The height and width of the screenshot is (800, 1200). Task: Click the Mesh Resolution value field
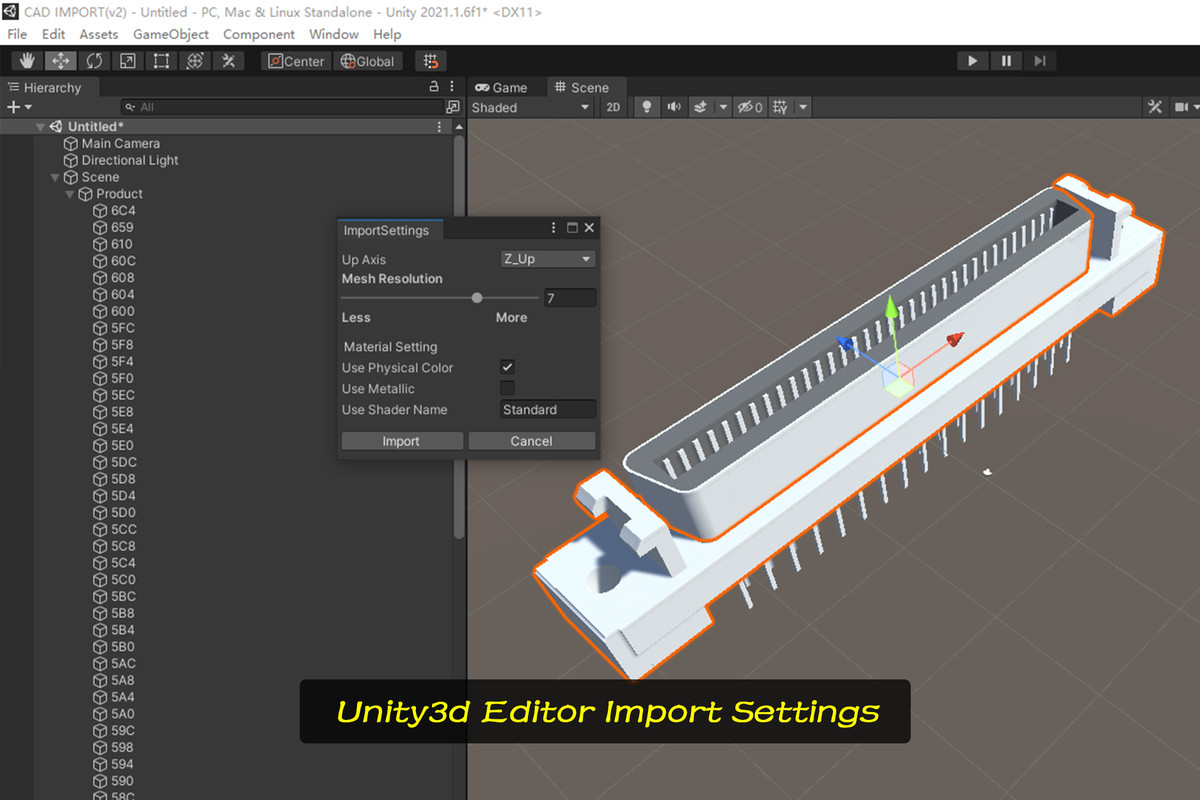[x=570, y=298]
